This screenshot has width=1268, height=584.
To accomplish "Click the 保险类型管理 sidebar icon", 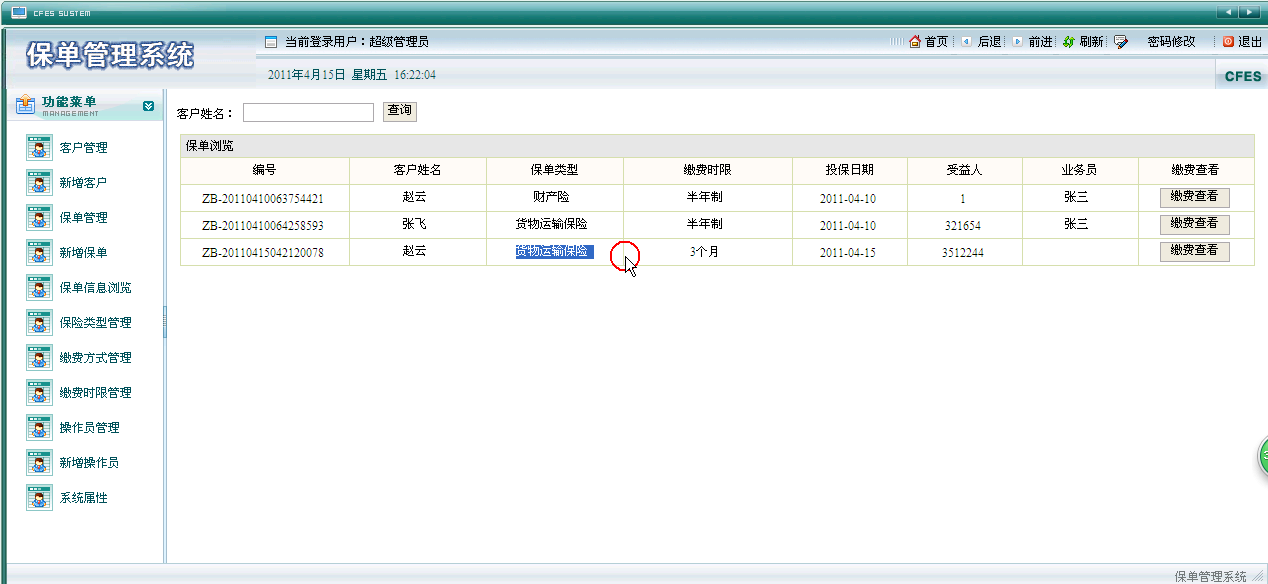I will click(39, 323).
